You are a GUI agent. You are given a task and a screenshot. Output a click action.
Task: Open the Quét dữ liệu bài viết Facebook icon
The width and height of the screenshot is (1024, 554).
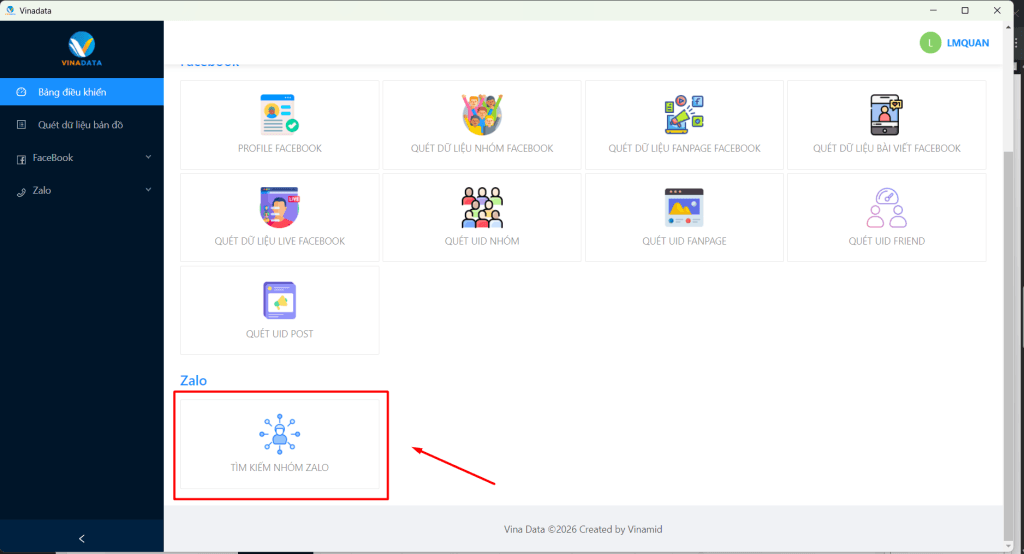[886, 115]
